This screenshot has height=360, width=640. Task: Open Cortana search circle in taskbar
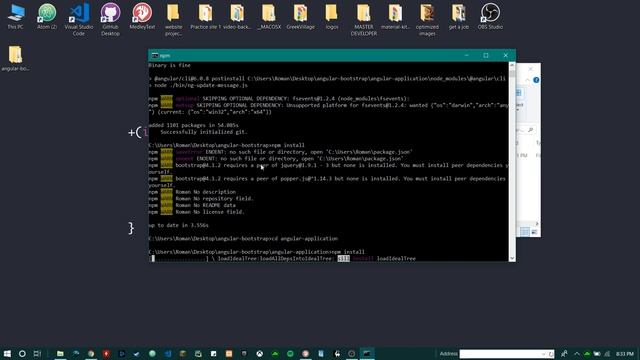pos(22,353)
